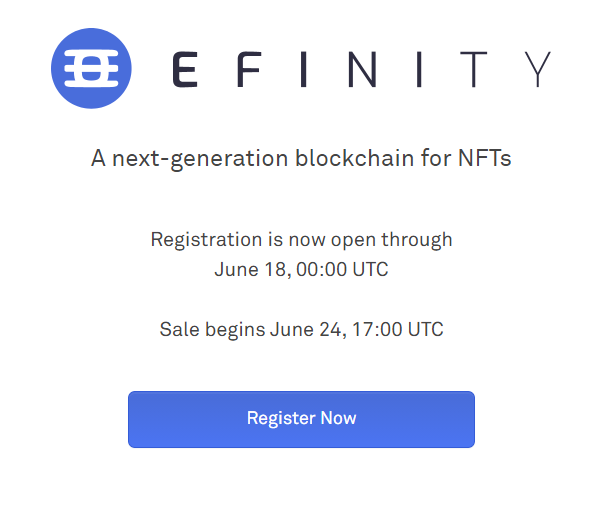The image size is (602, 508).
Task: Select the letter E in the wordmark
Action: coord(185,69)
